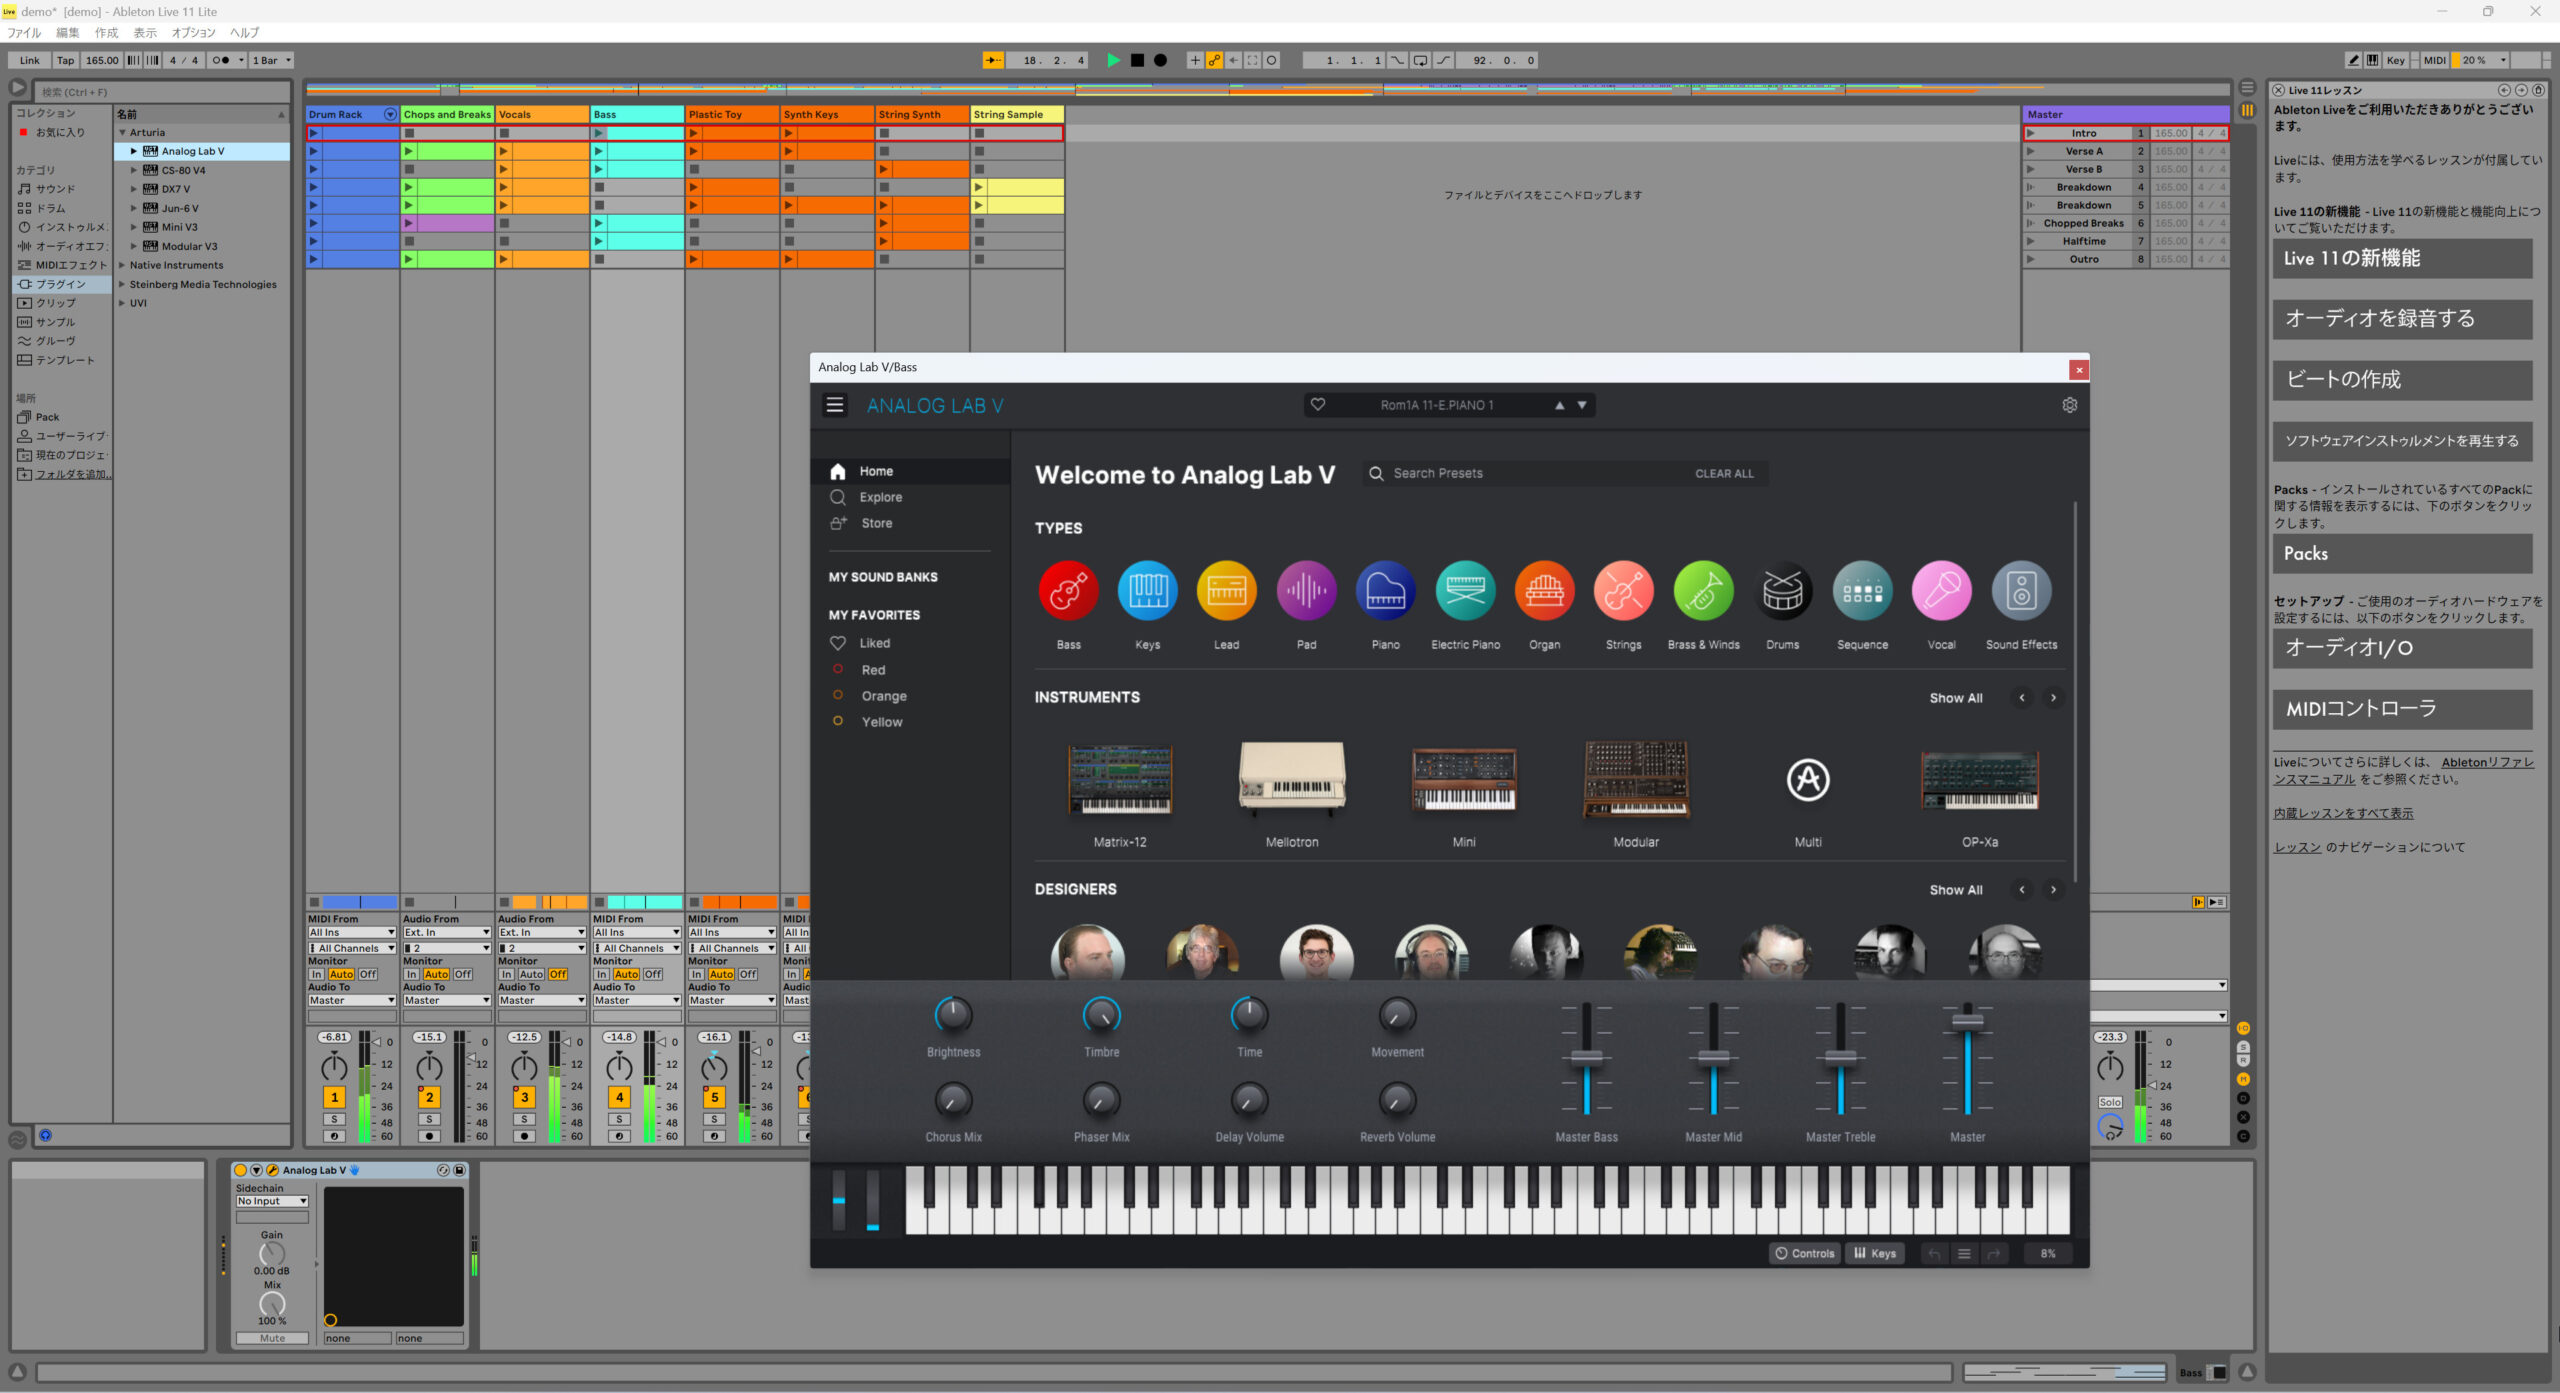Open the Analog Lab V hamburger menu
The width and height of the screenshot is (2560, 1393).
[835, 405]
